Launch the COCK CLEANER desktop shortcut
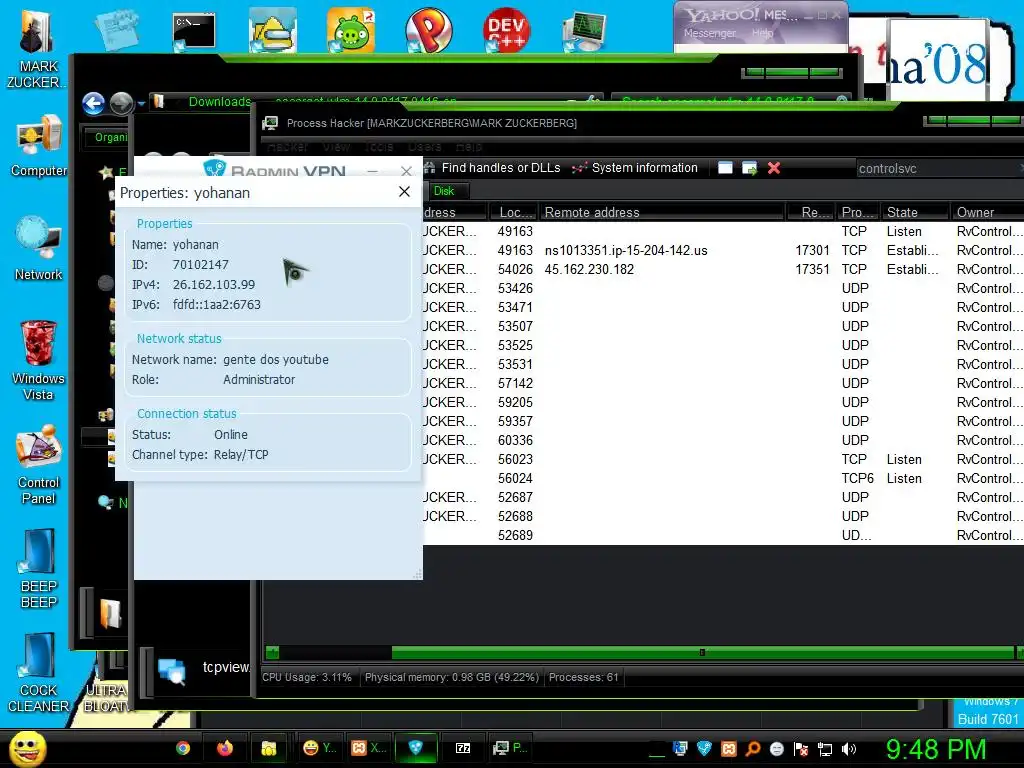1024x768 pixels. [x=38, y=673]
